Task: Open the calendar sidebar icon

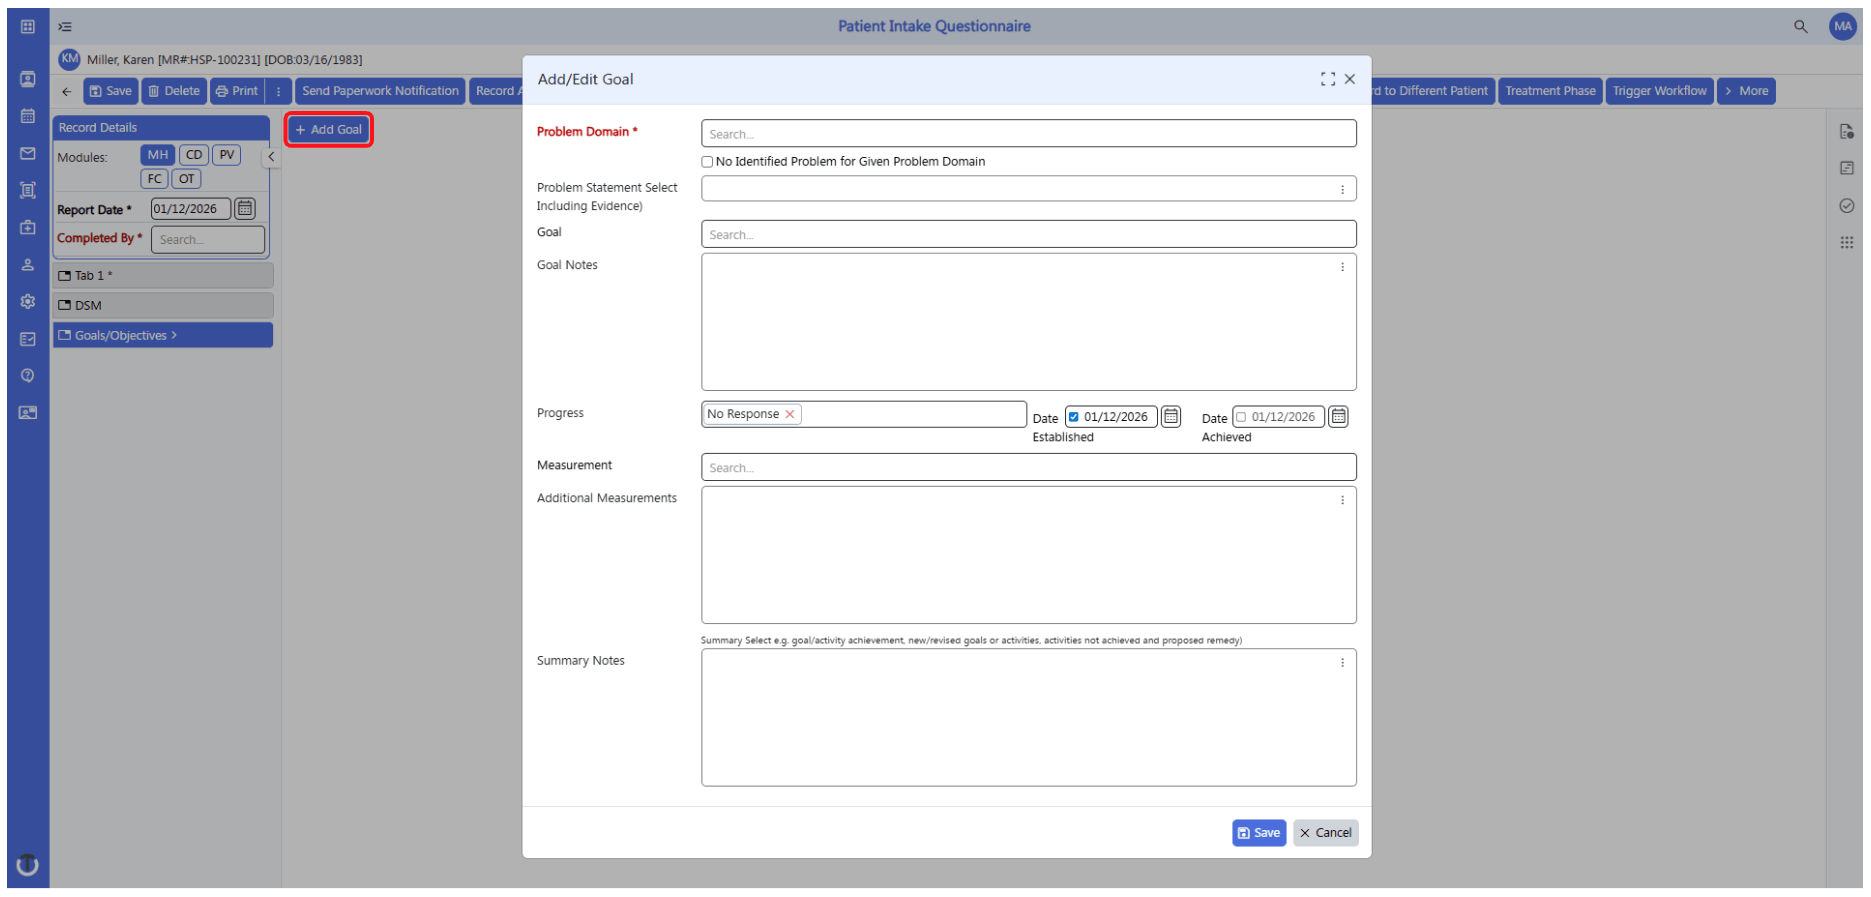Action: click(x=28, y=116)
